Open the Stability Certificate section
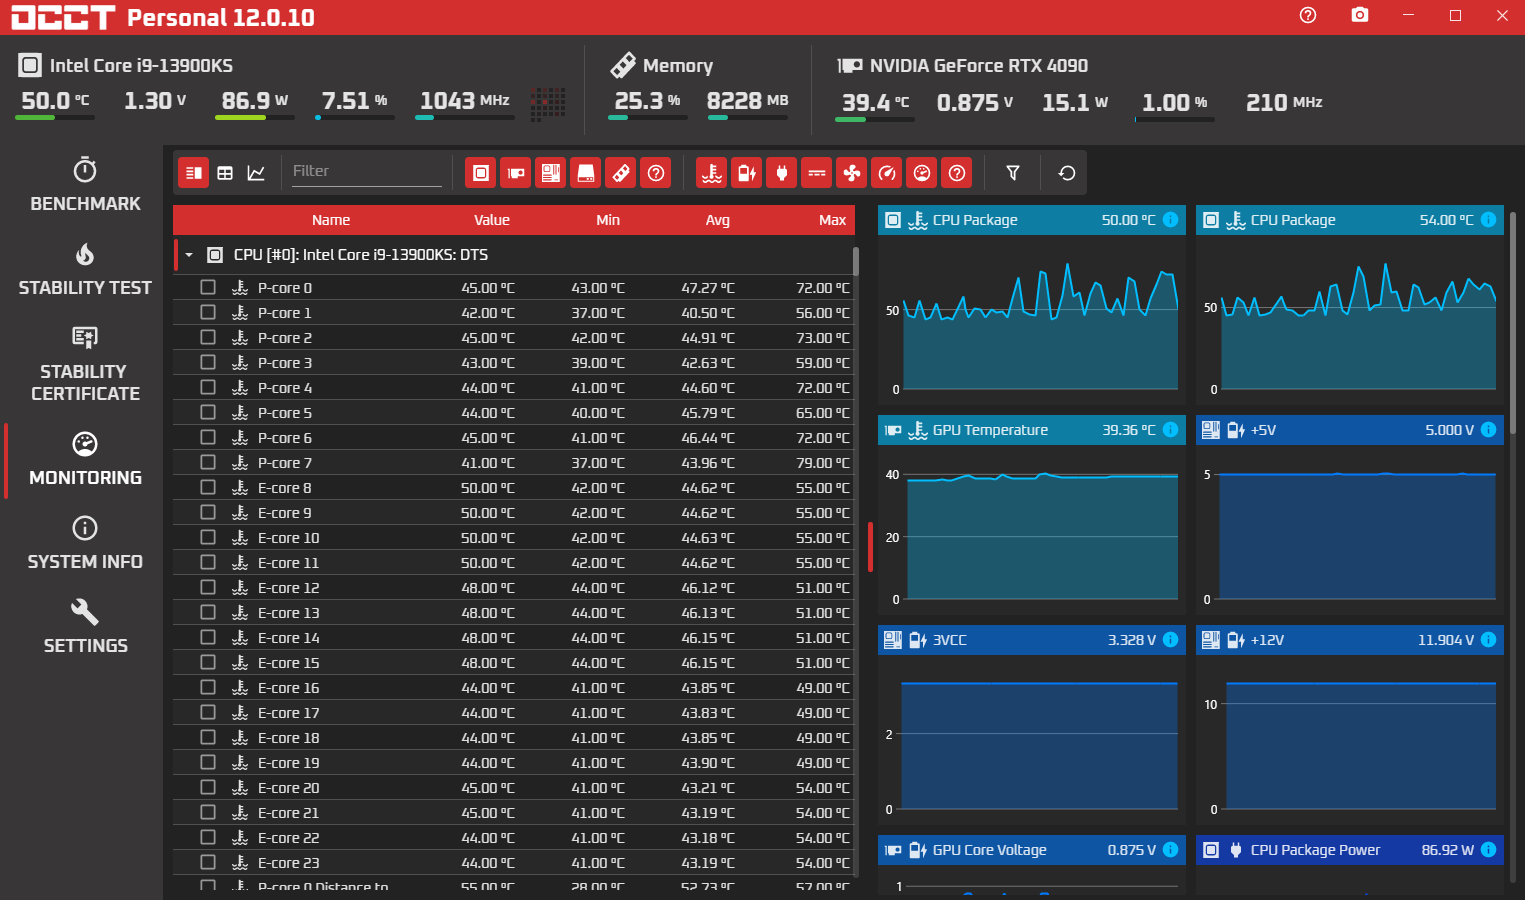 coord(85,364)
